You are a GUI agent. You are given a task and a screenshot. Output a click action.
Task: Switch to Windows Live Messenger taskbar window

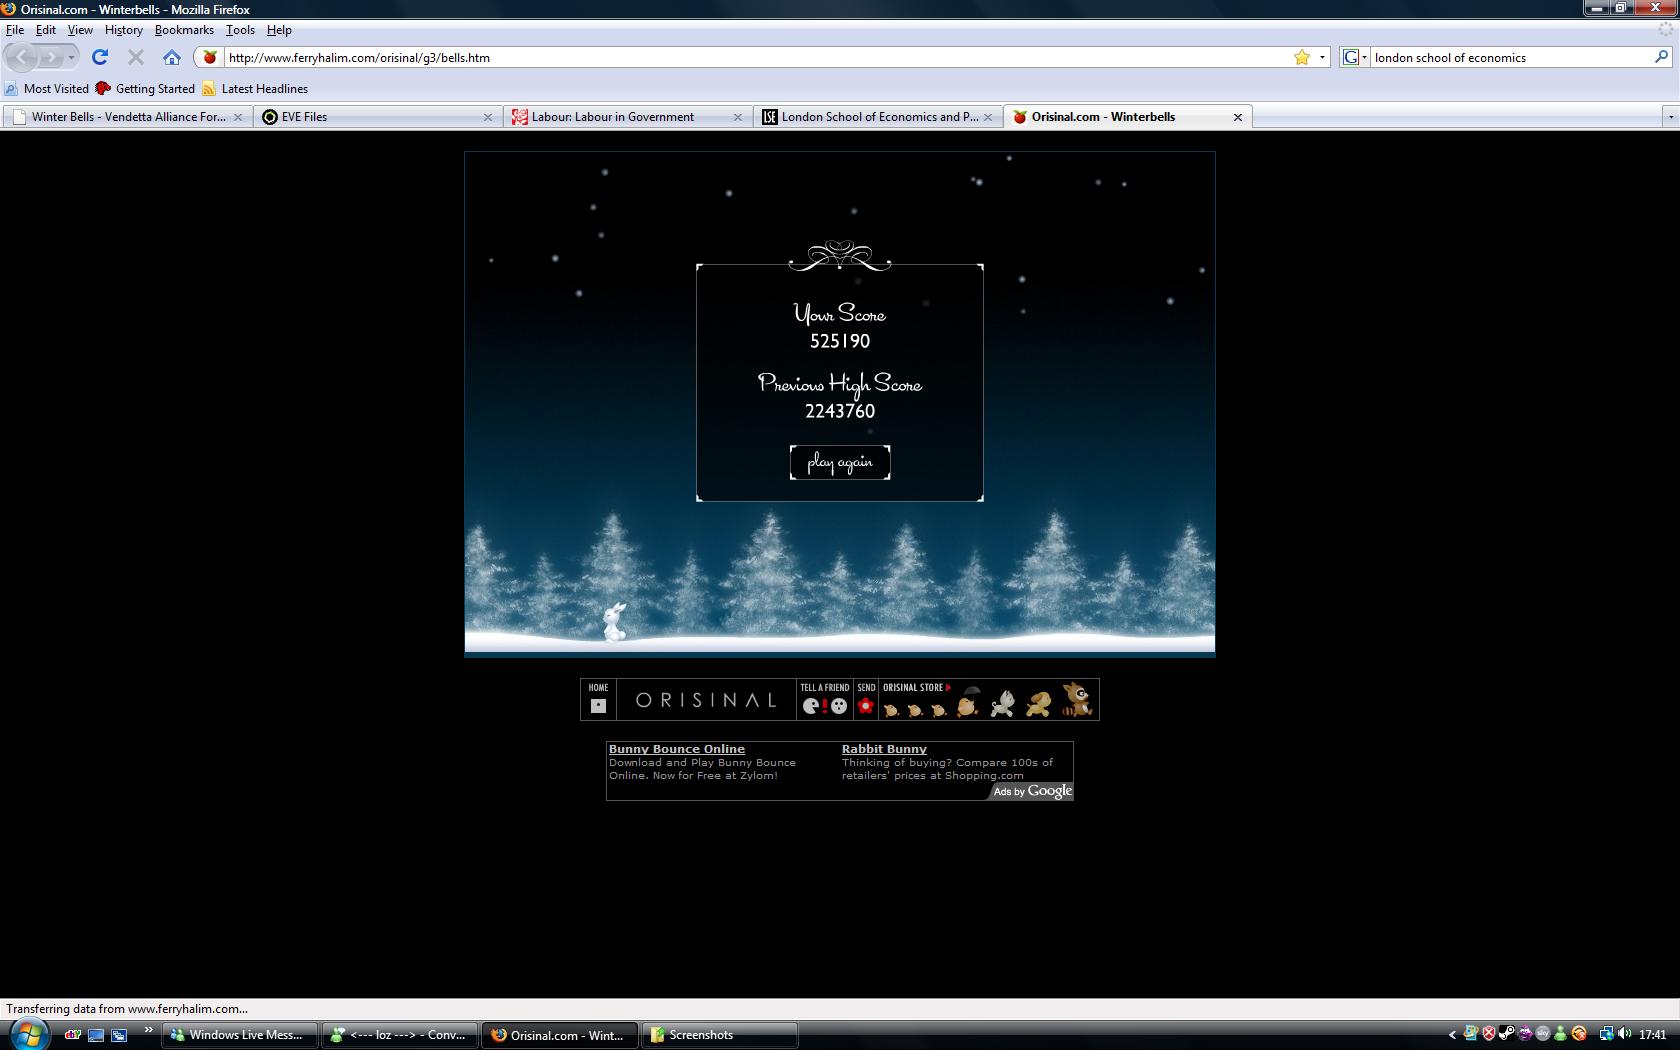coord(240,1035)
